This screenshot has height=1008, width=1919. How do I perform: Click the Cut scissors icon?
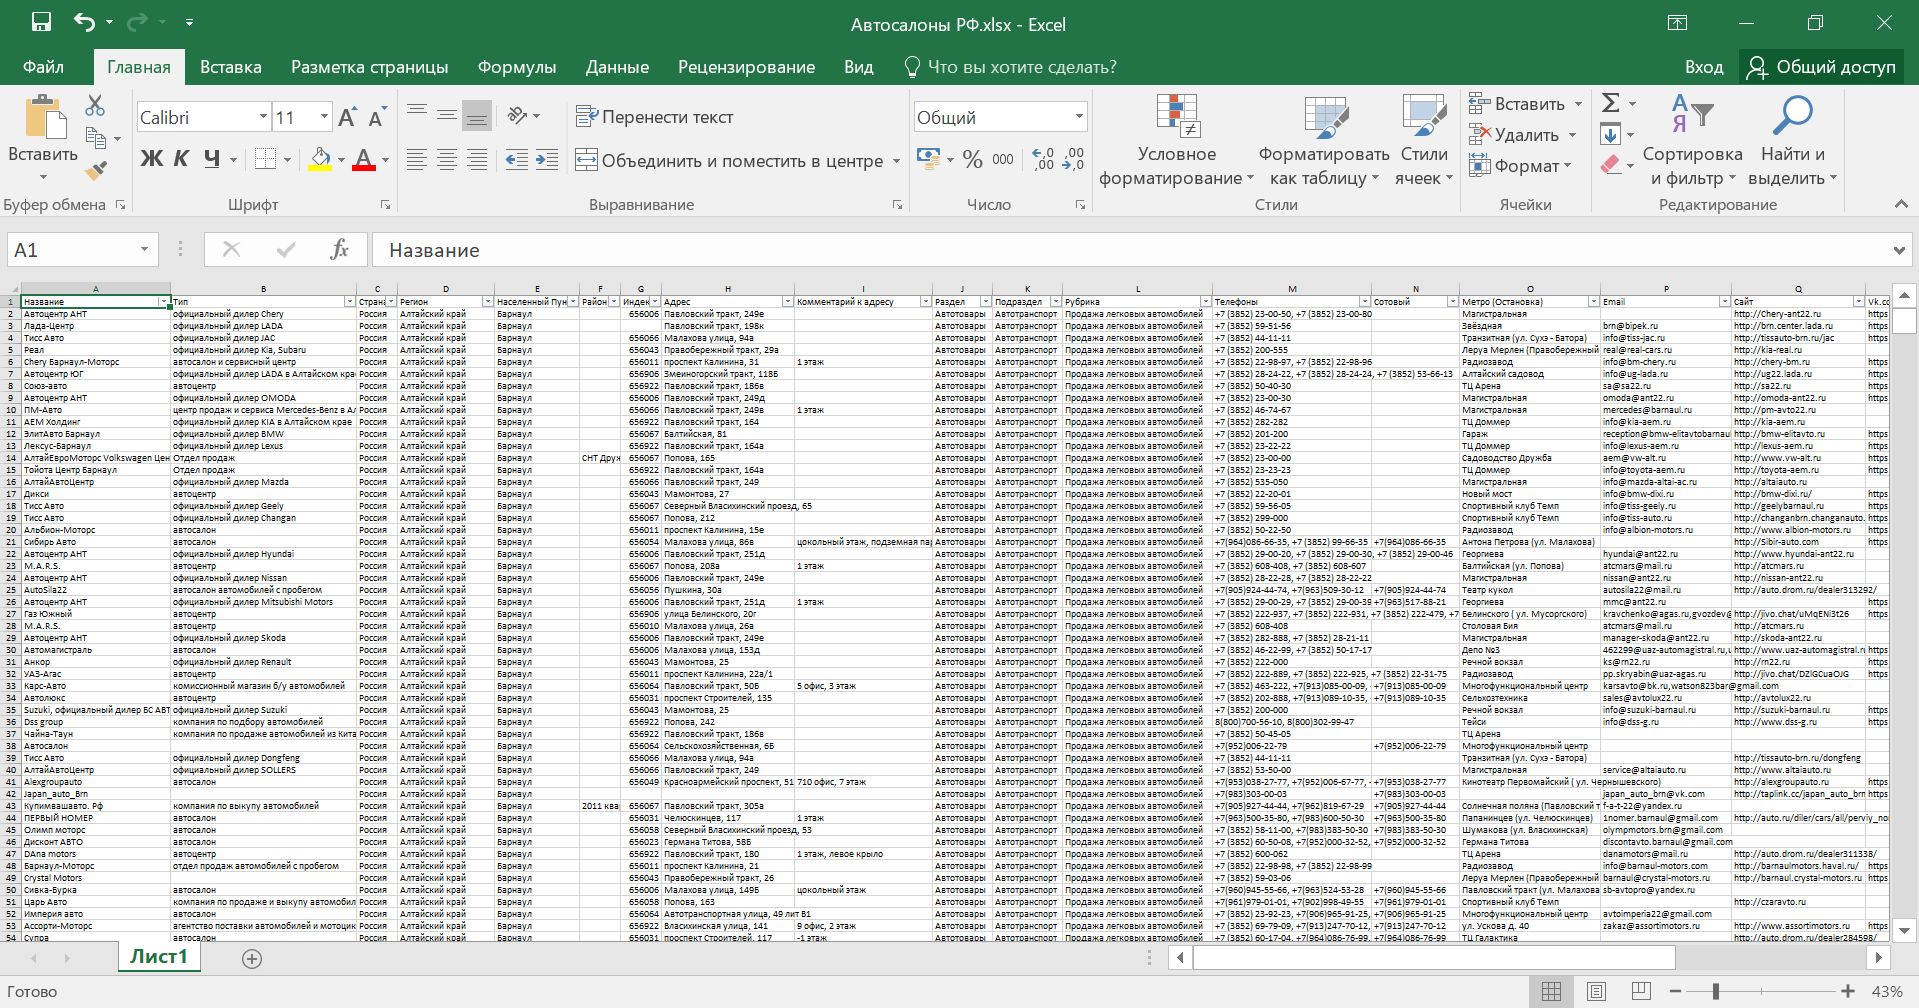(x=95, y=105)
